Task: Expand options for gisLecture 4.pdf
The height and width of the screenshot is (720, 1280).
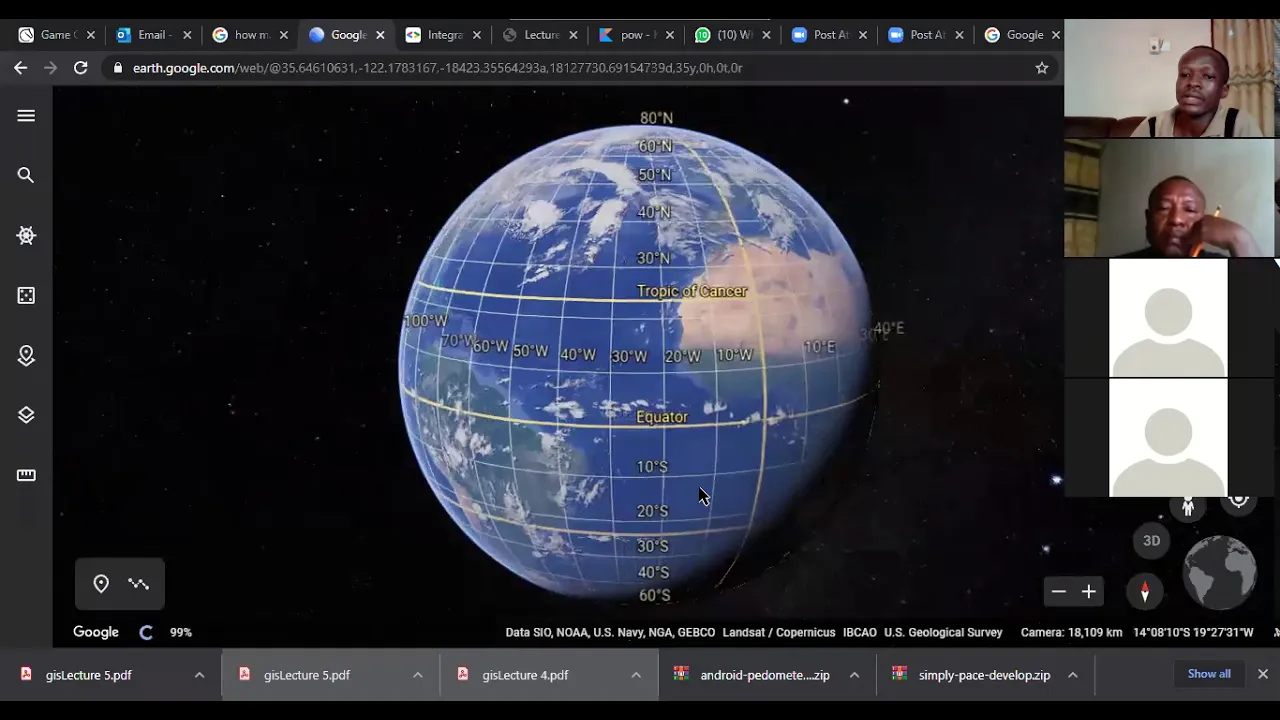Action: coord(635,675)
